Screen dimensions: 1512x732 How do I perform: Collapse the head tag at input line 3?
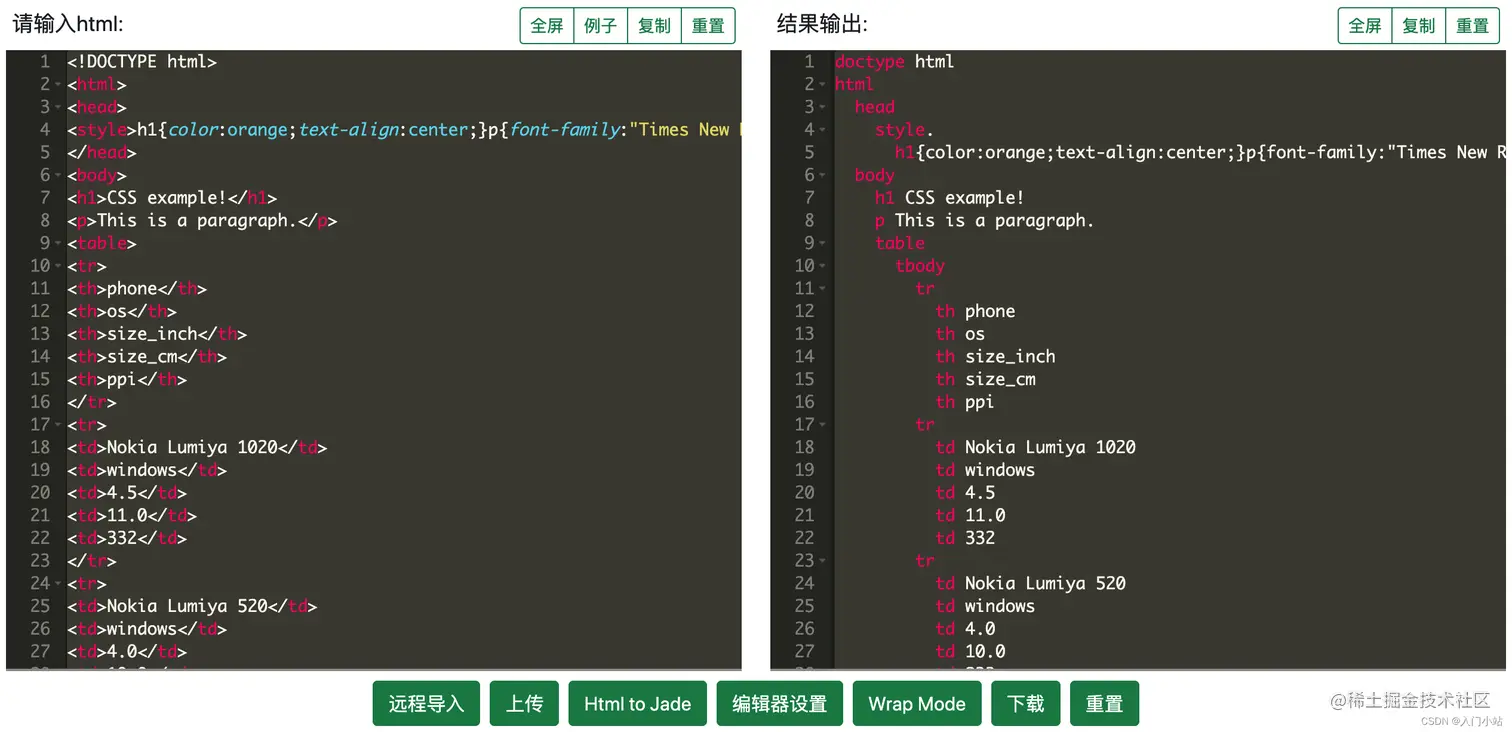point(58,108)
